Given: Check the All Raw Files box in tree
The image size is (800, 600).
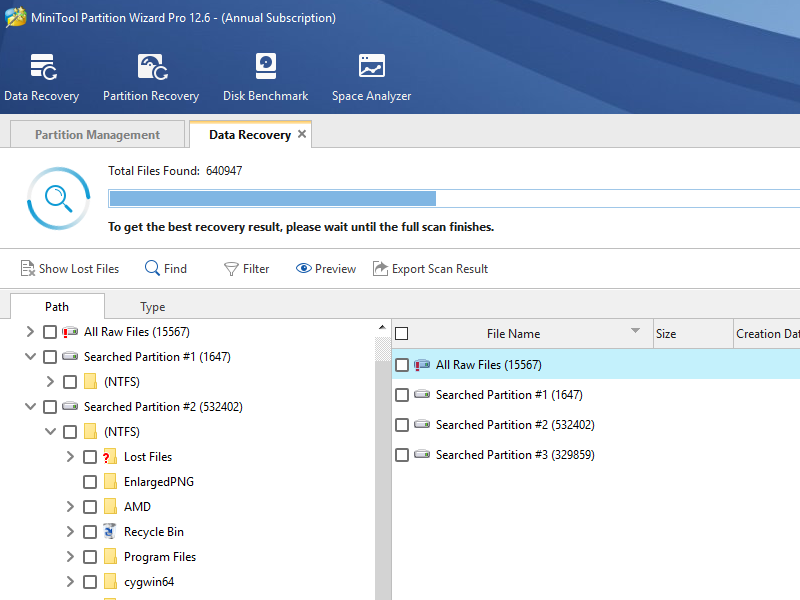Looking at the screenshot, I should [50, 332].
